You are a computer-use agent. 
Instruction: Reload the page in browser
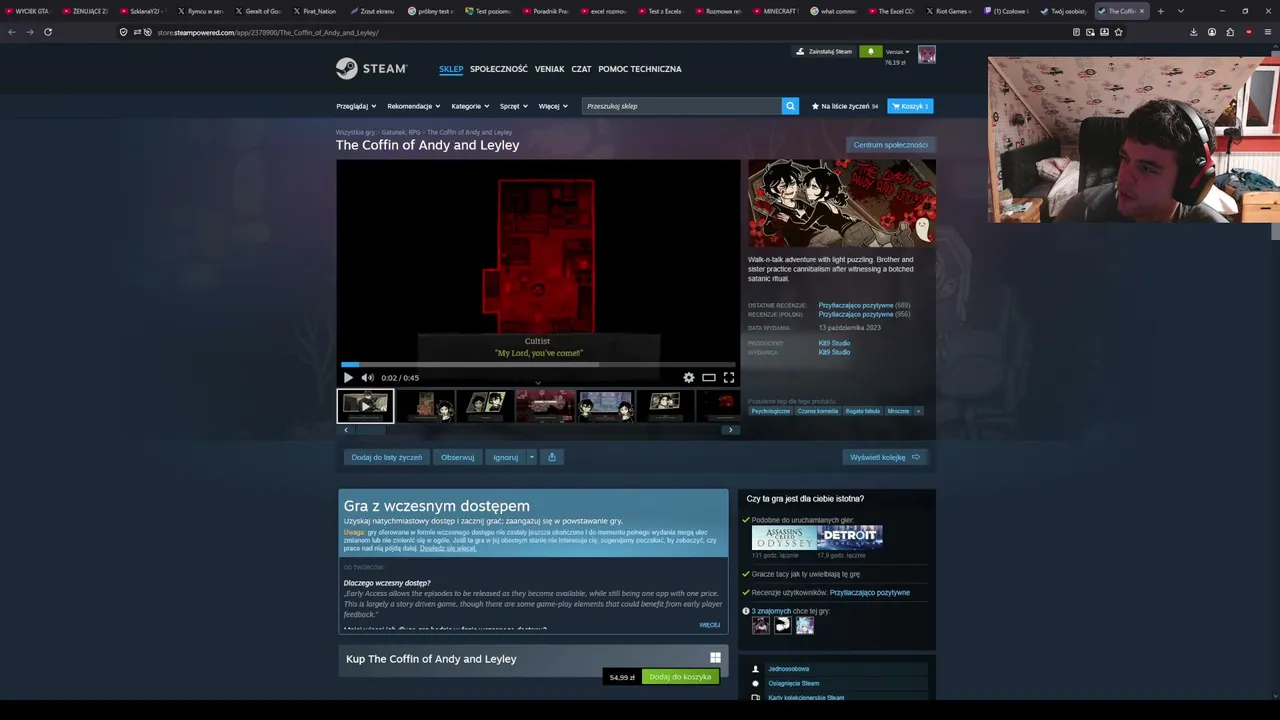(47, 32)
